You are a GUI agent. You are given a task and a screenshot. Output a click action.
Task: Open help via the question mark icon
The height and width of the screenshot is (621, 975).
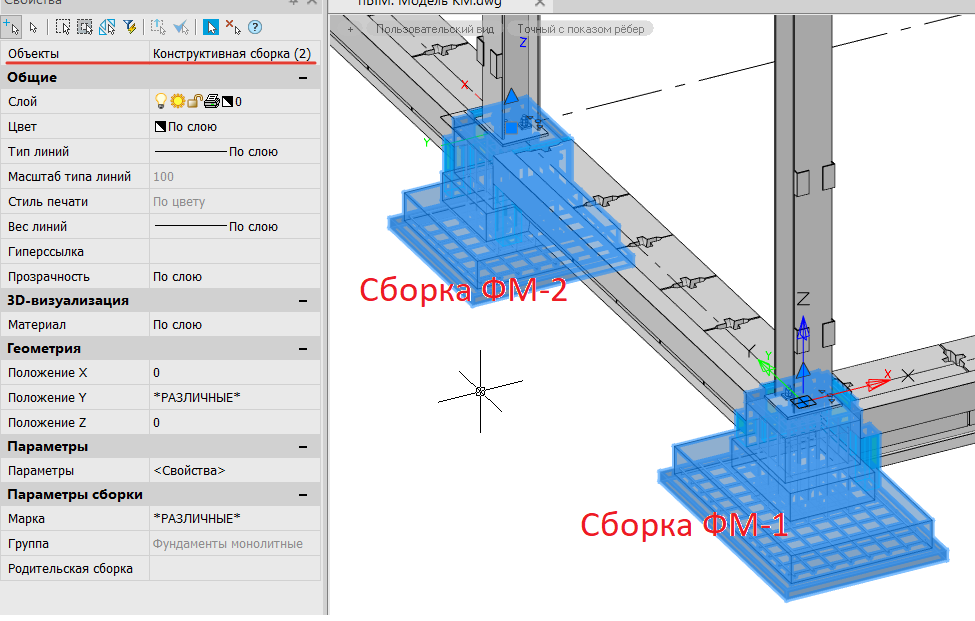click(255, 27)
